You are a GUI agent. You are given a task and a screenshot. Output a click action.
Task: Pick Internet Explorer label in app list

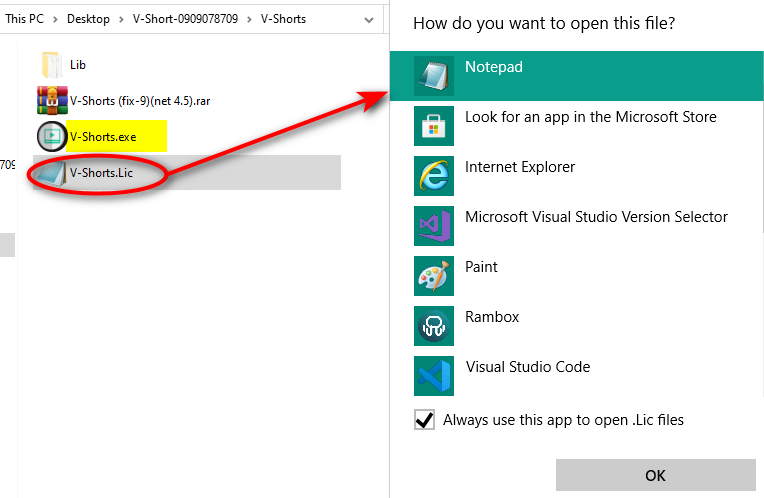520,167
